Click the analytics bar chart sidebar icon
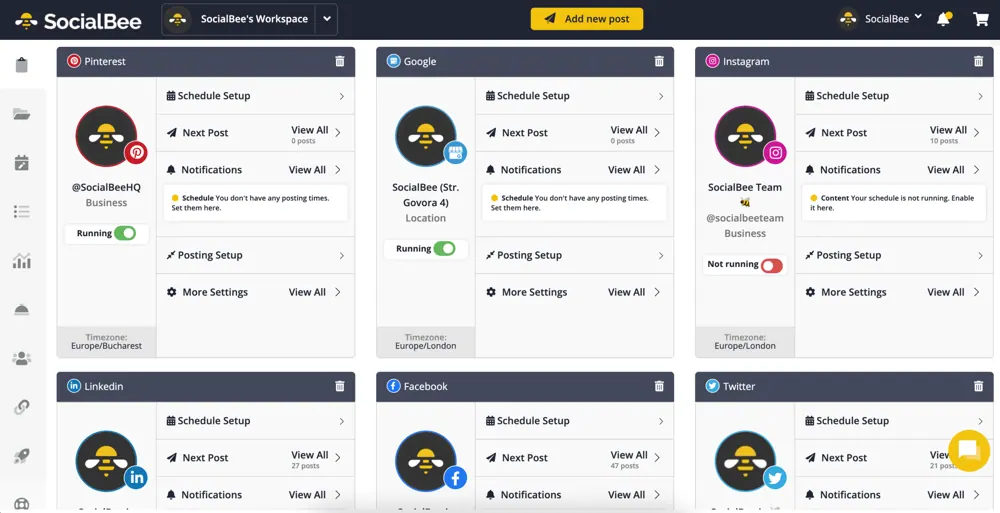 pos(22,261)
